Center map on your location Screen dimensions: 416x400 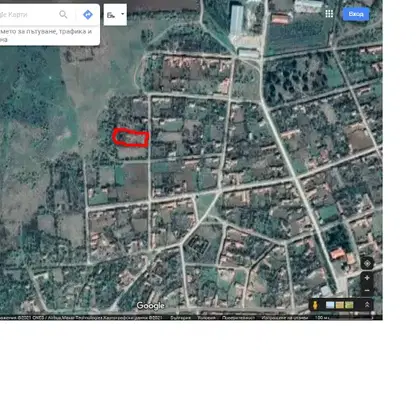[x=367, y=264]
